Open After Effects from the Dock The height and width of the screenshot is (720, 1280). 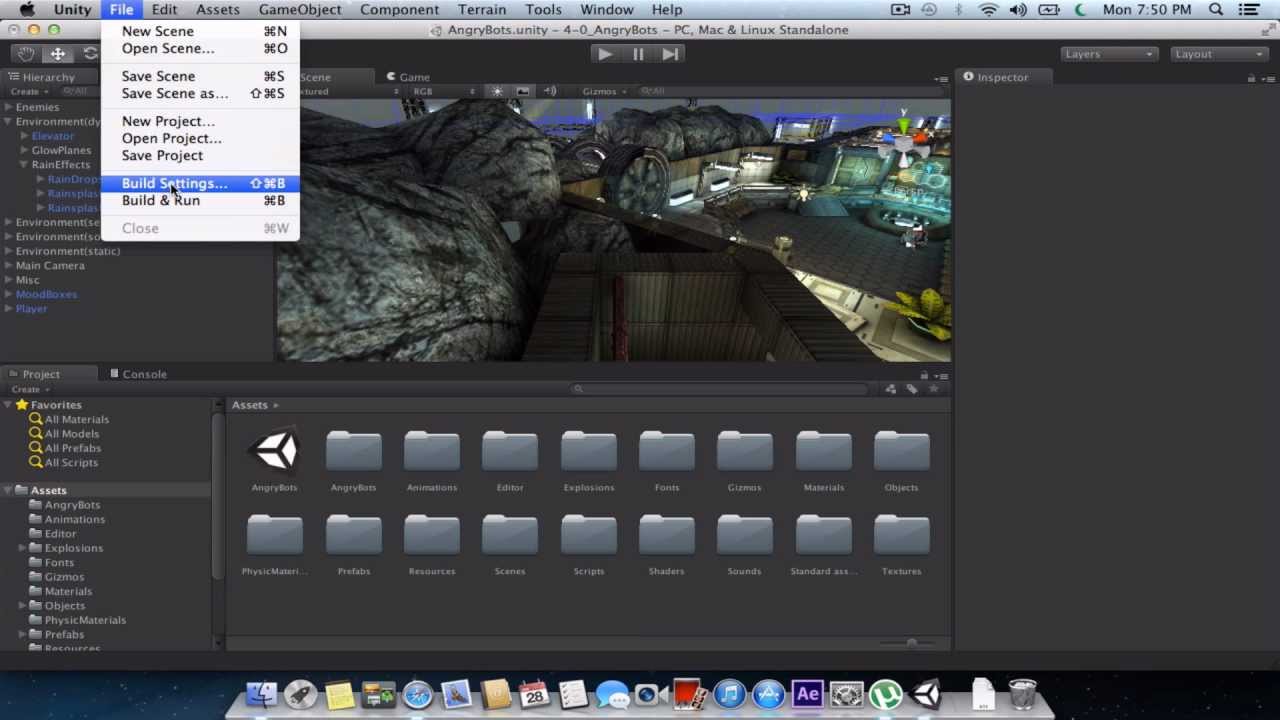pos(807,694)
